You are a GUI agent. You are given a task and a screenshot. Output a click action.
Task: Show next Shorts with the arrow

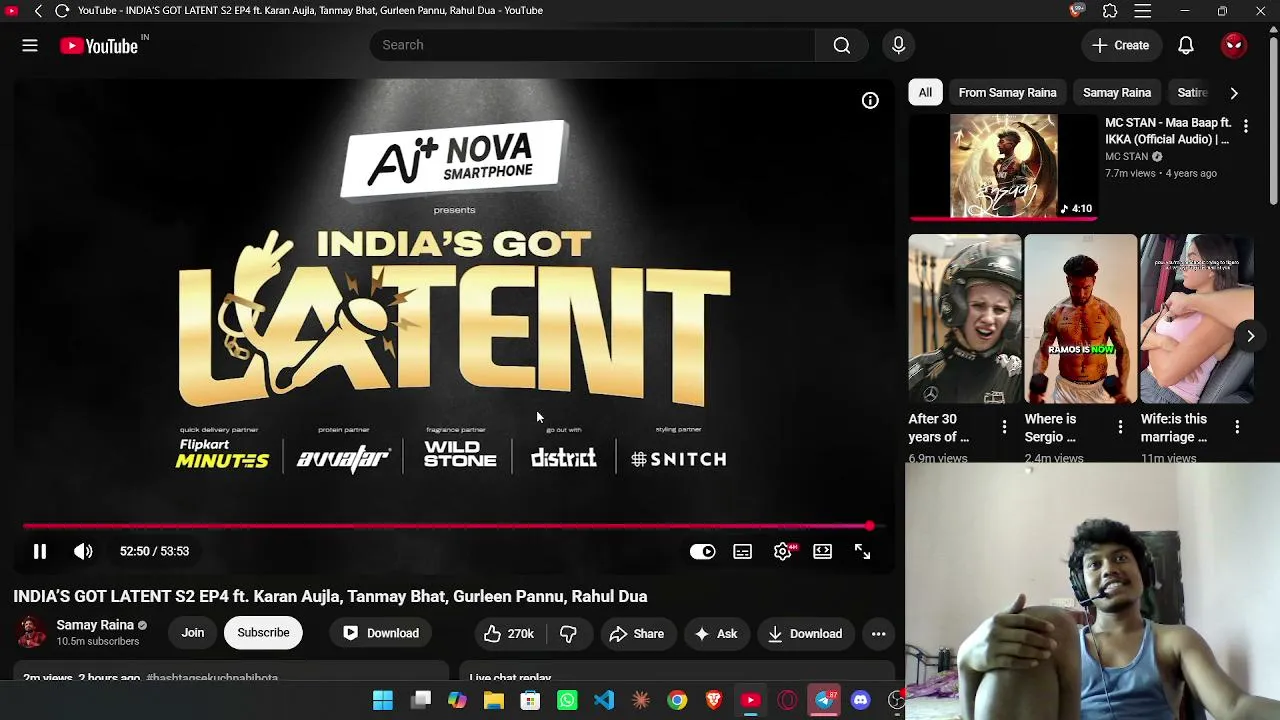[1250, 336]
